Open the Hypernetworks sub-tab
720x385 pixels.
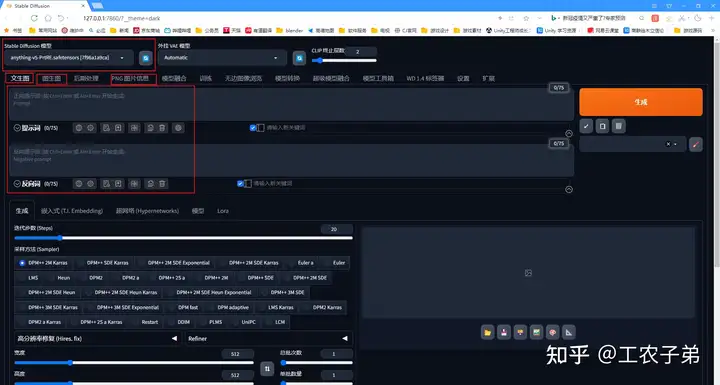[x=147, y=211]
